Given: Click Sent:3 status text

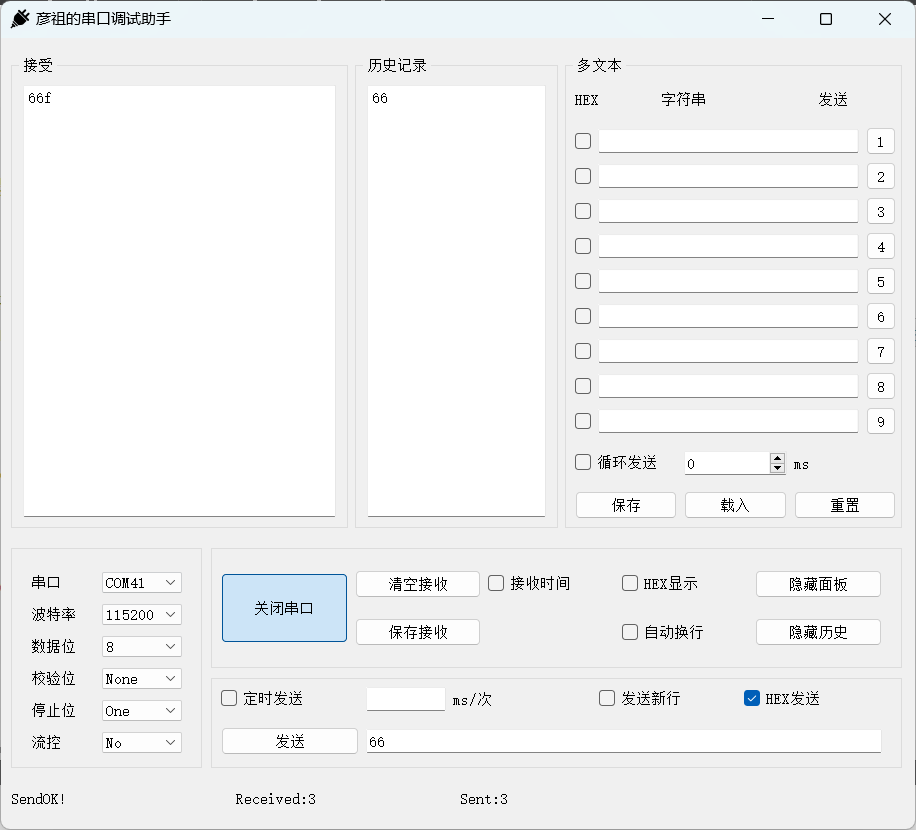Looking at the screenshot, I should tap(484, 799).
